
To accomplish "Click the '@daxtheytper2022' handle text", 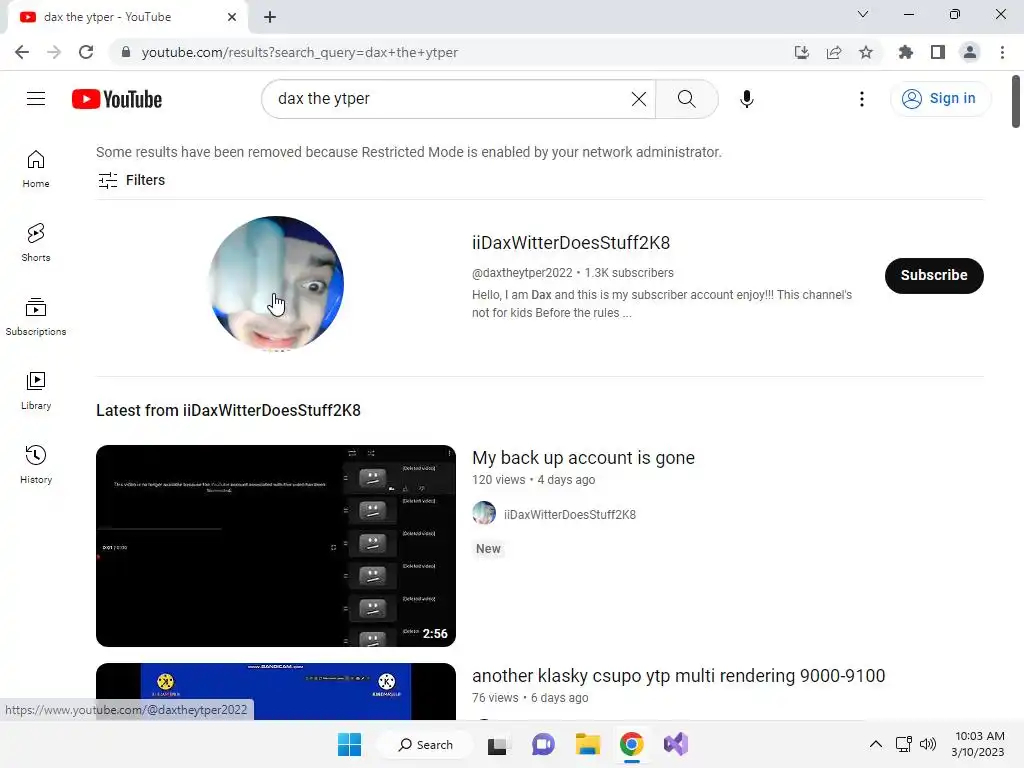I will pos(522,273).
